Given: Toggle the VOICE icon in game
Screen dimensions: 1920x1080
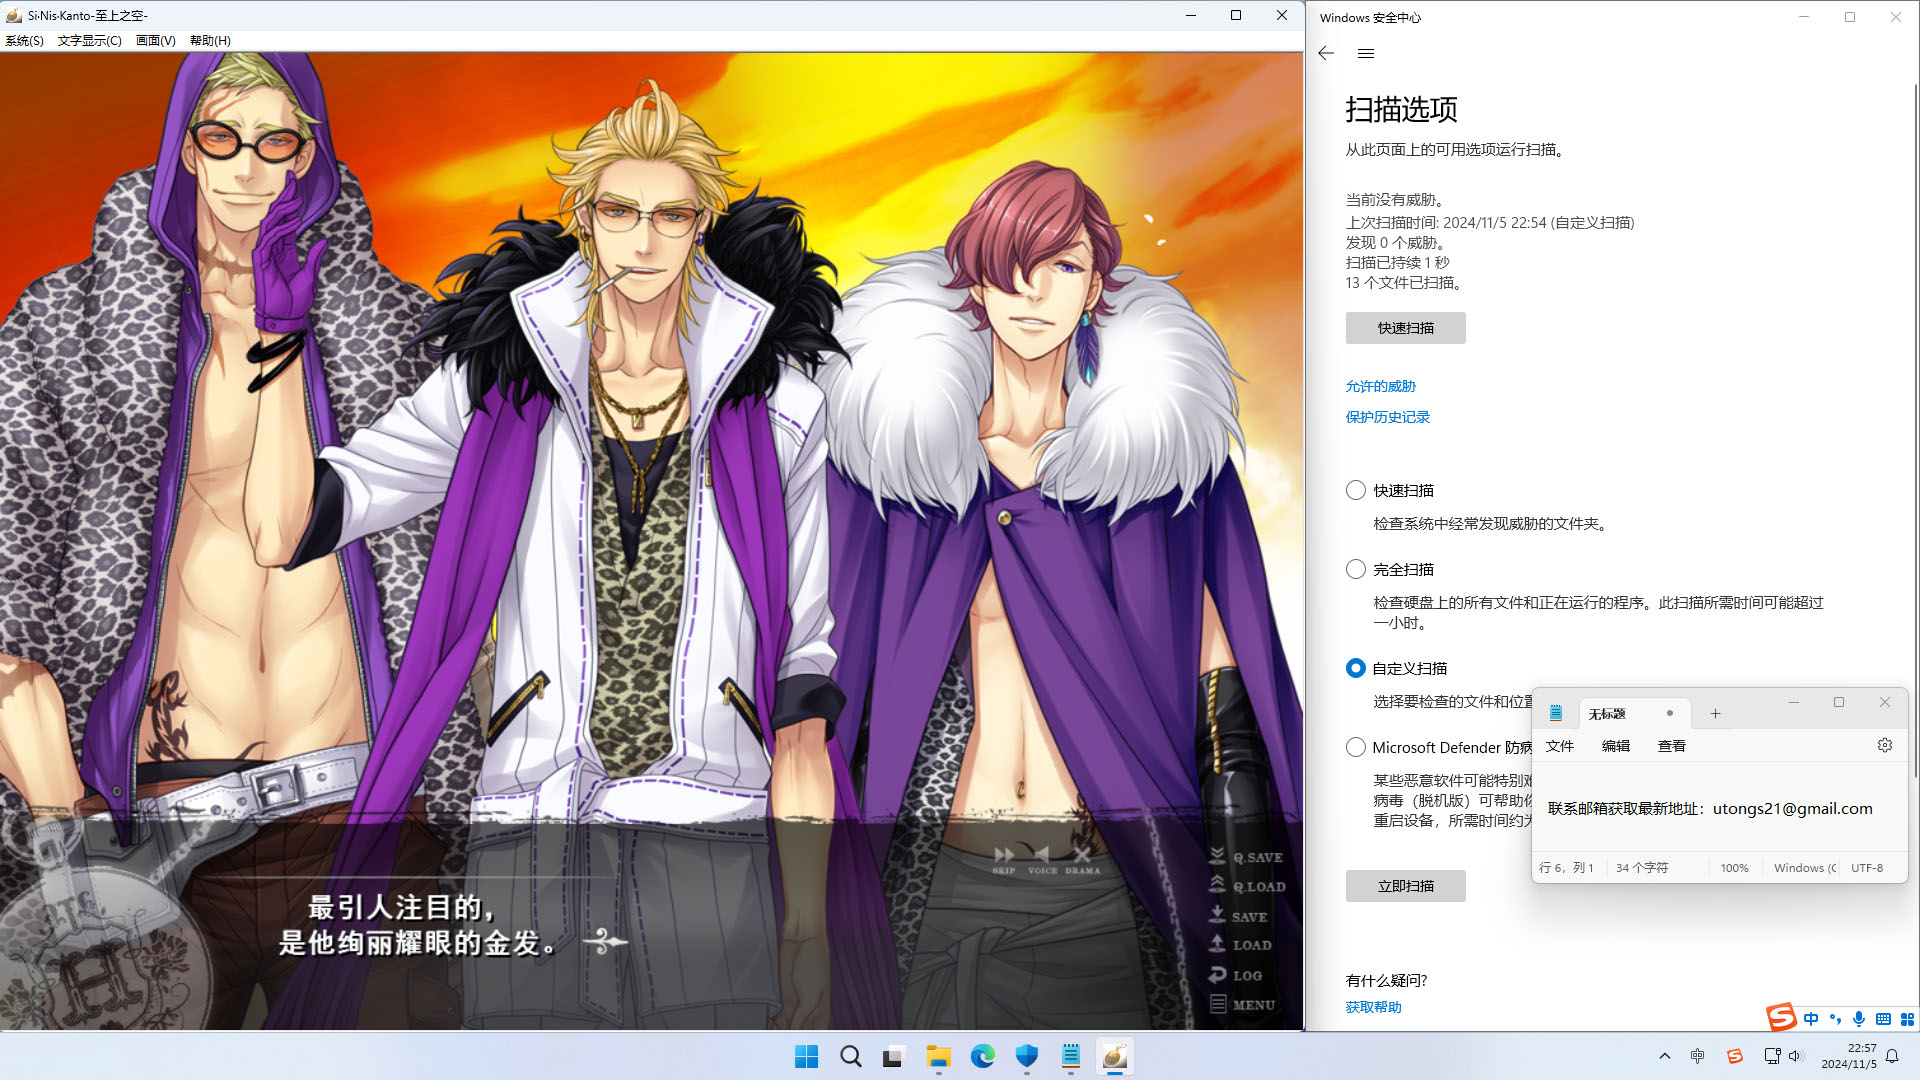Looking at the screenshot, I should (x=1042, y=857).
